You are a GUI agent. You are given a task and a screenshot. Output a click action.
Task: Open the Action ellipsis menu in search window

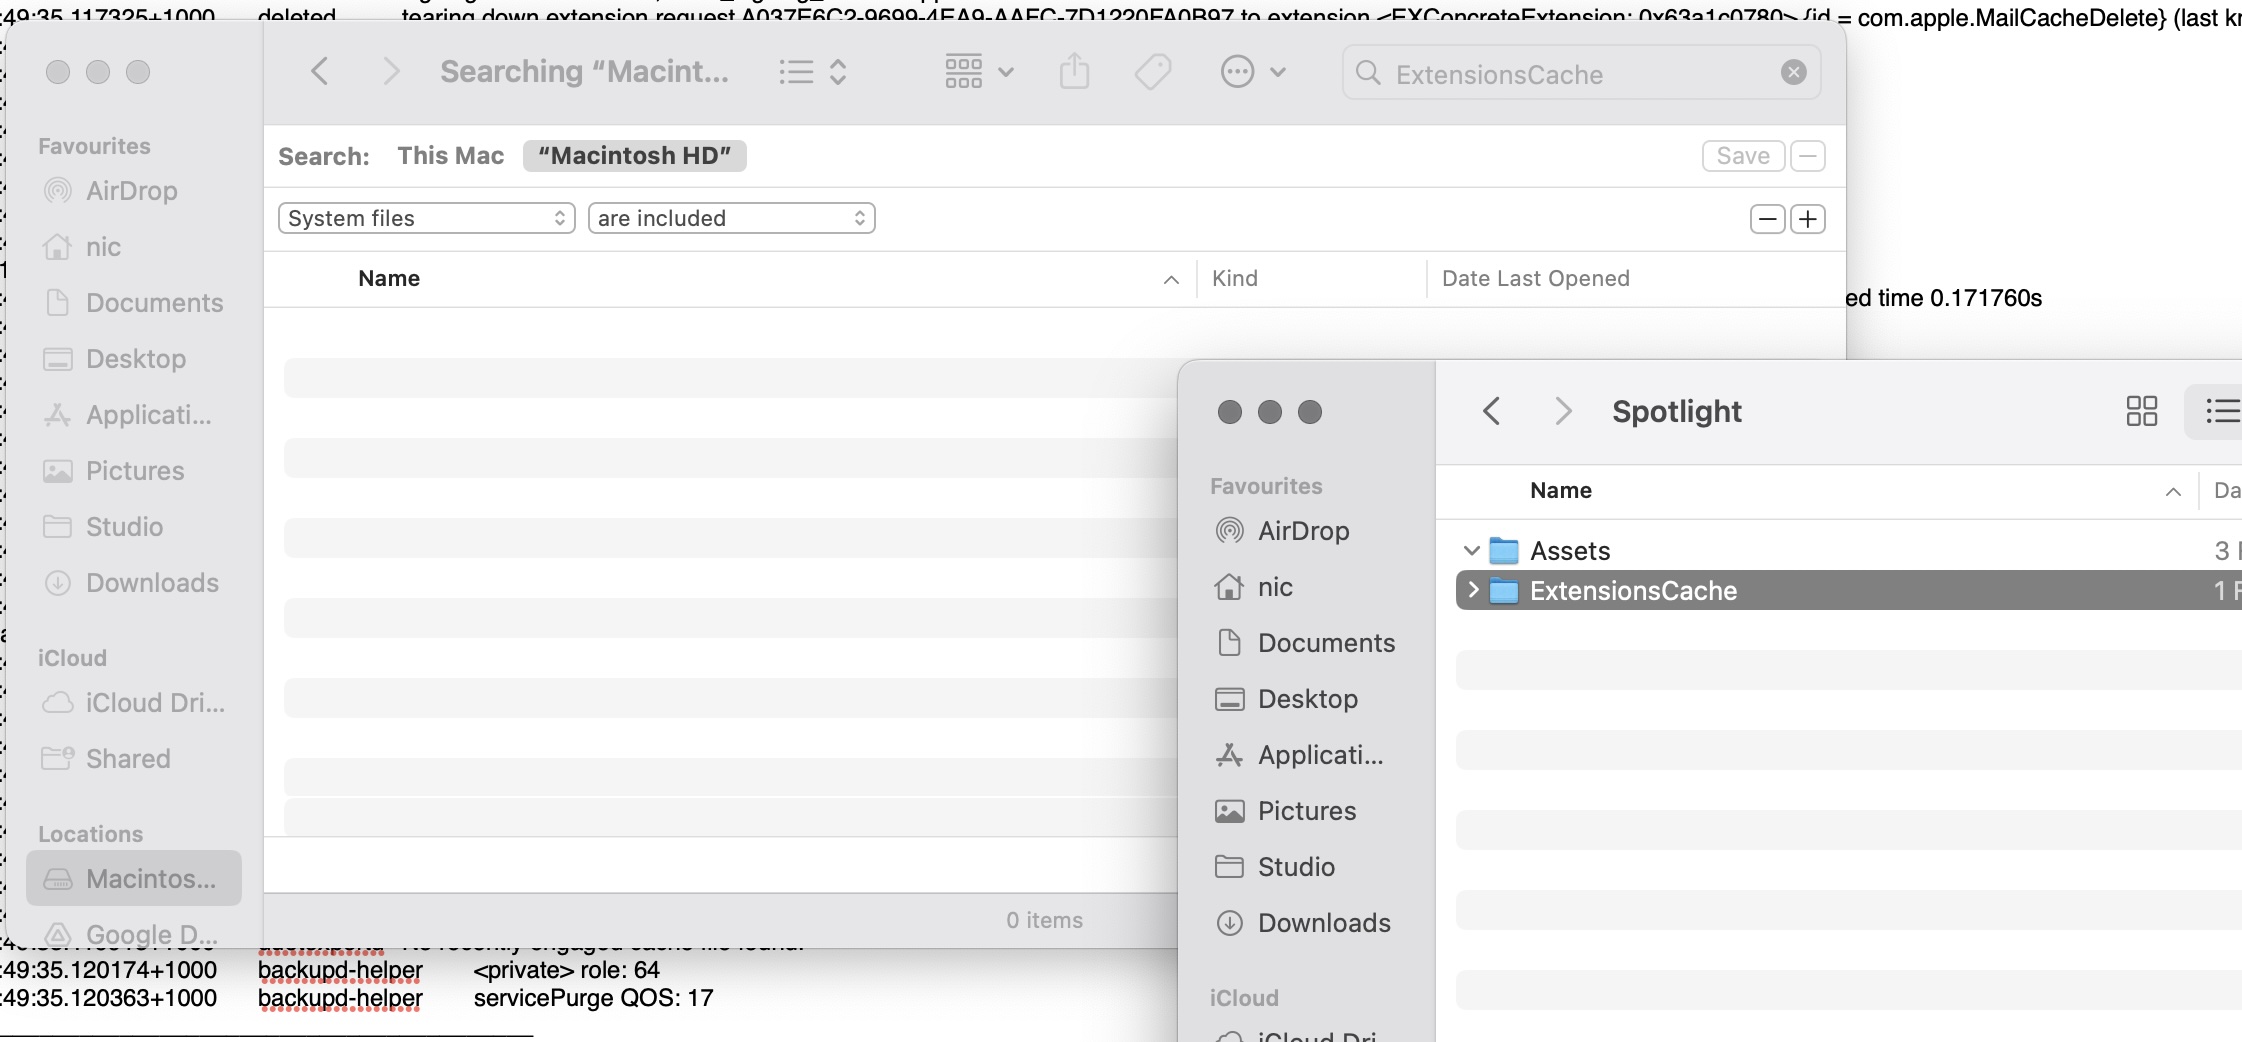point(1253,72)
